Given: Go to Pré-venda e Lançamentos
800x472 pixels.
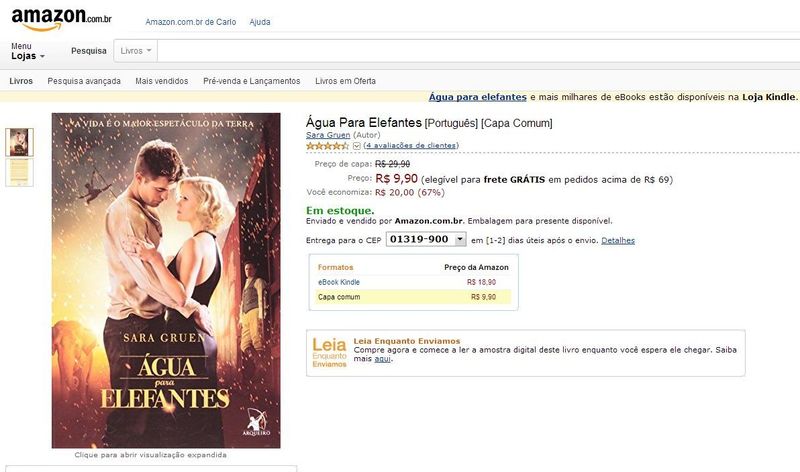Looking at the screenshot, I should tap(252, 81).
